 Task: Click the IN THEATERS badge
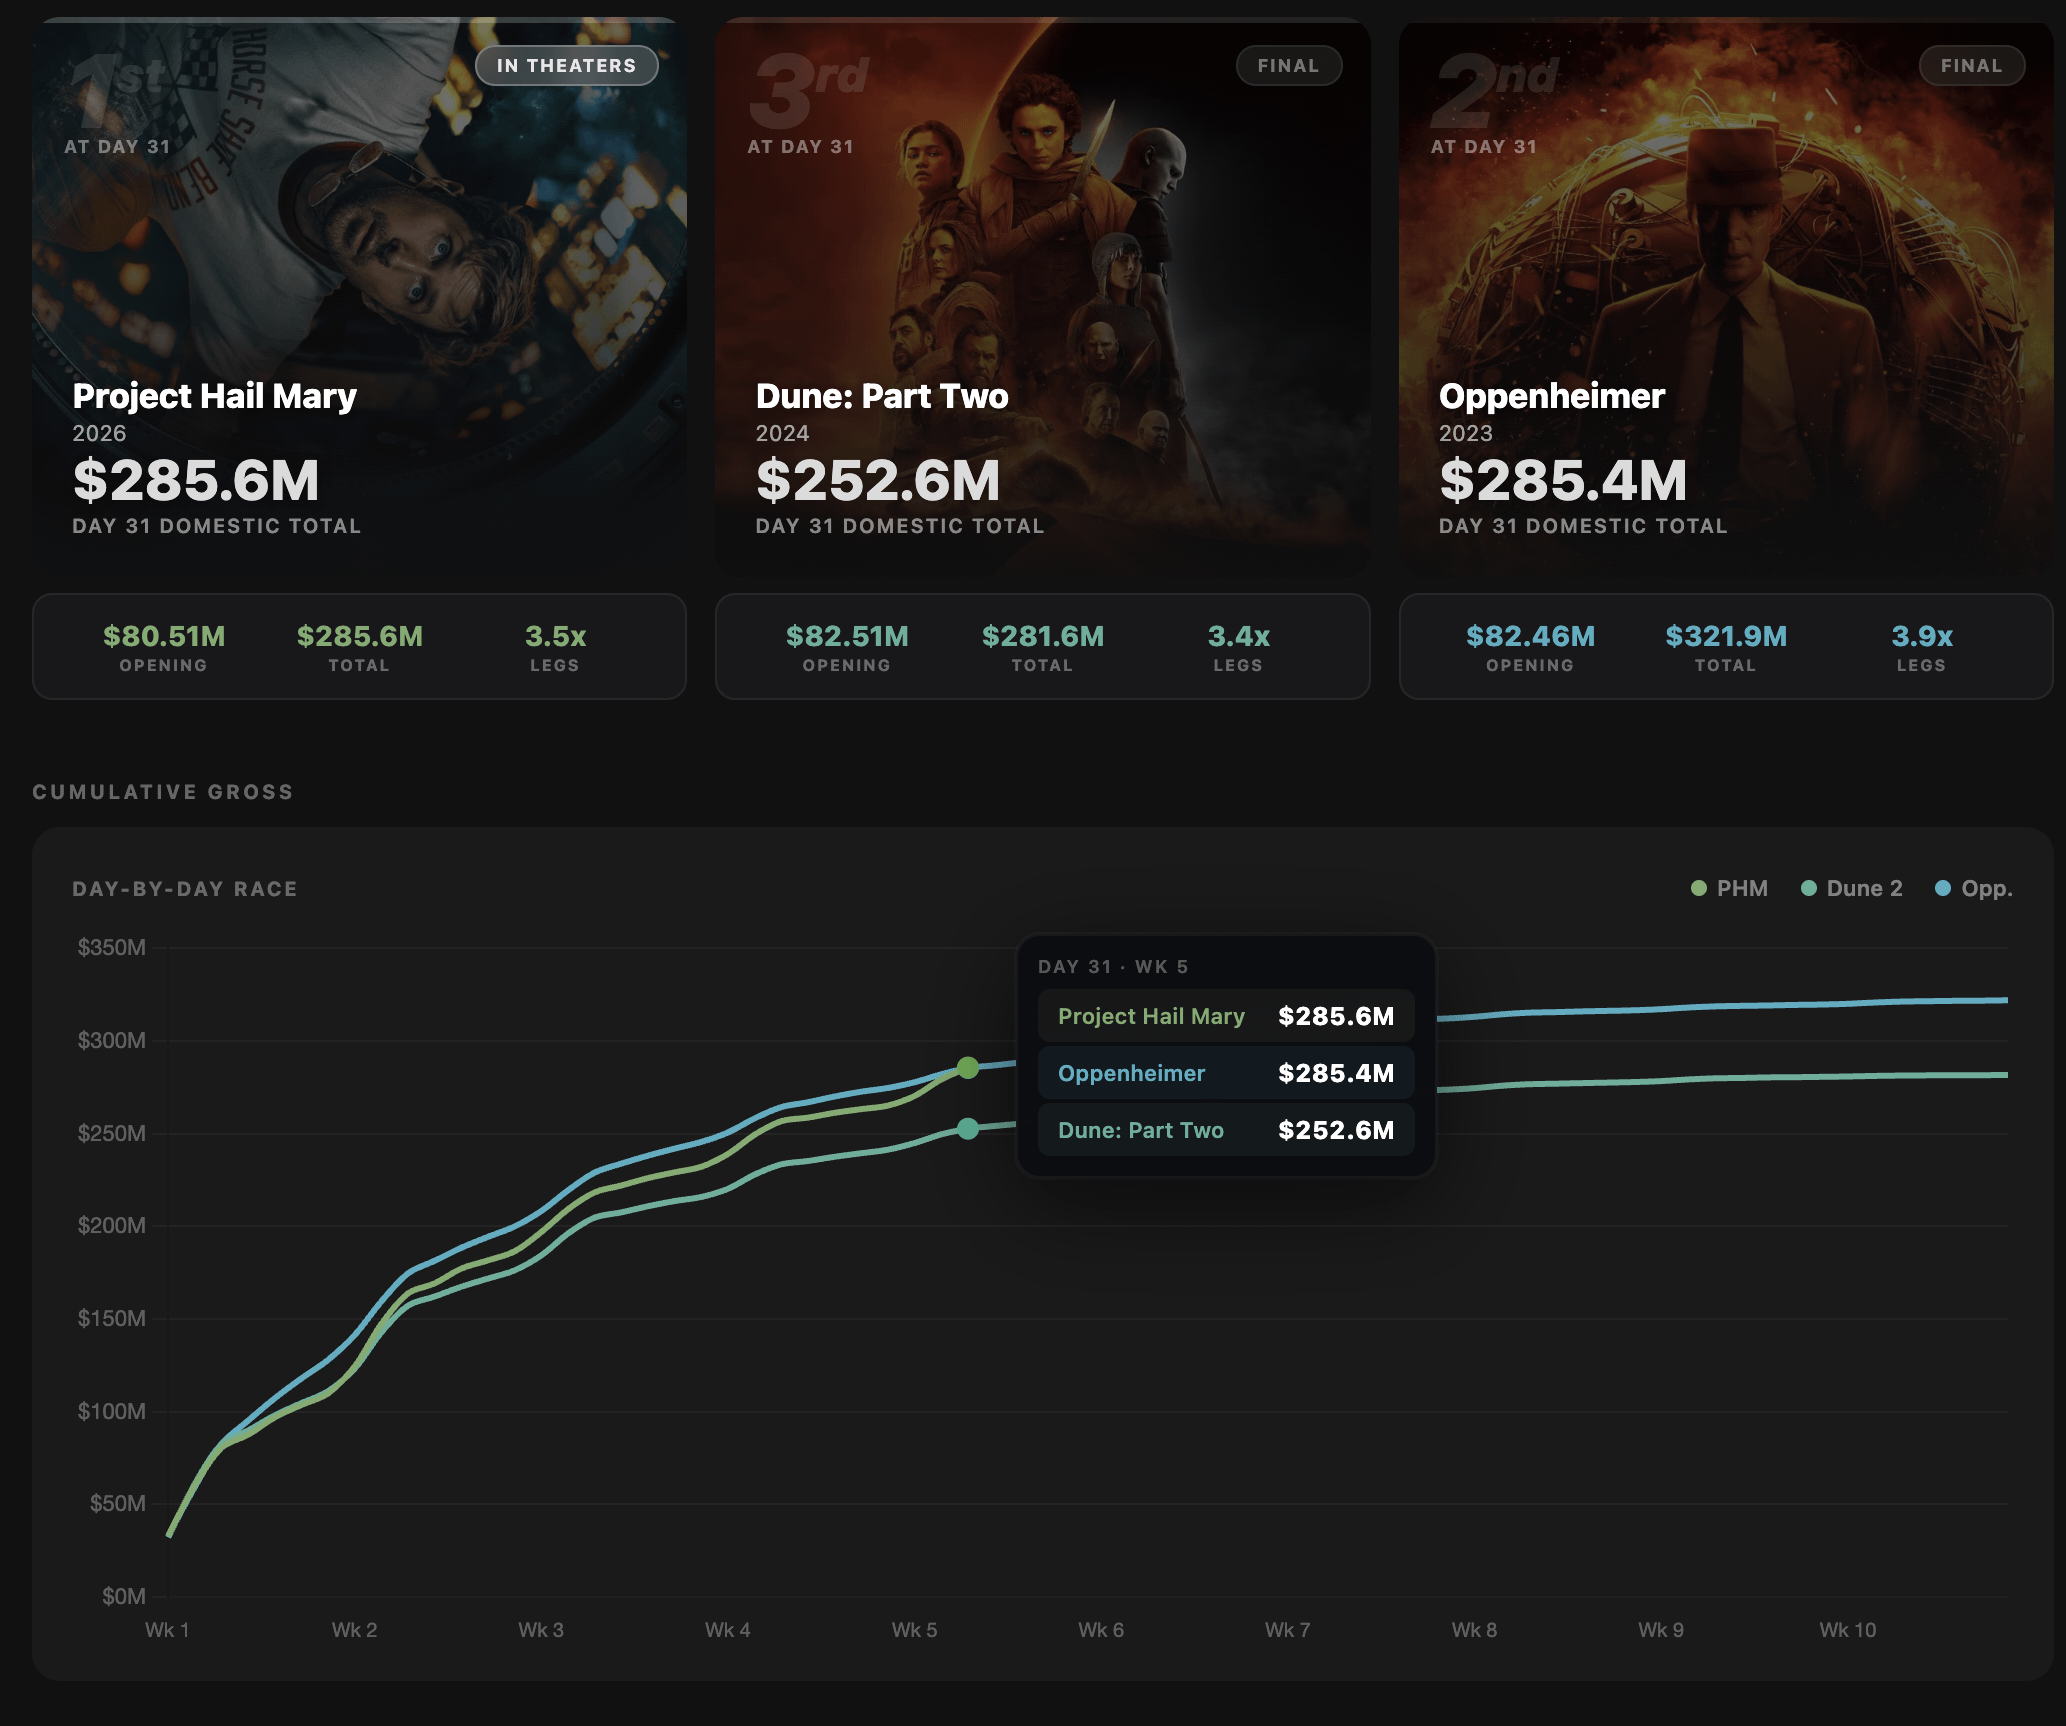pos(566,66)
